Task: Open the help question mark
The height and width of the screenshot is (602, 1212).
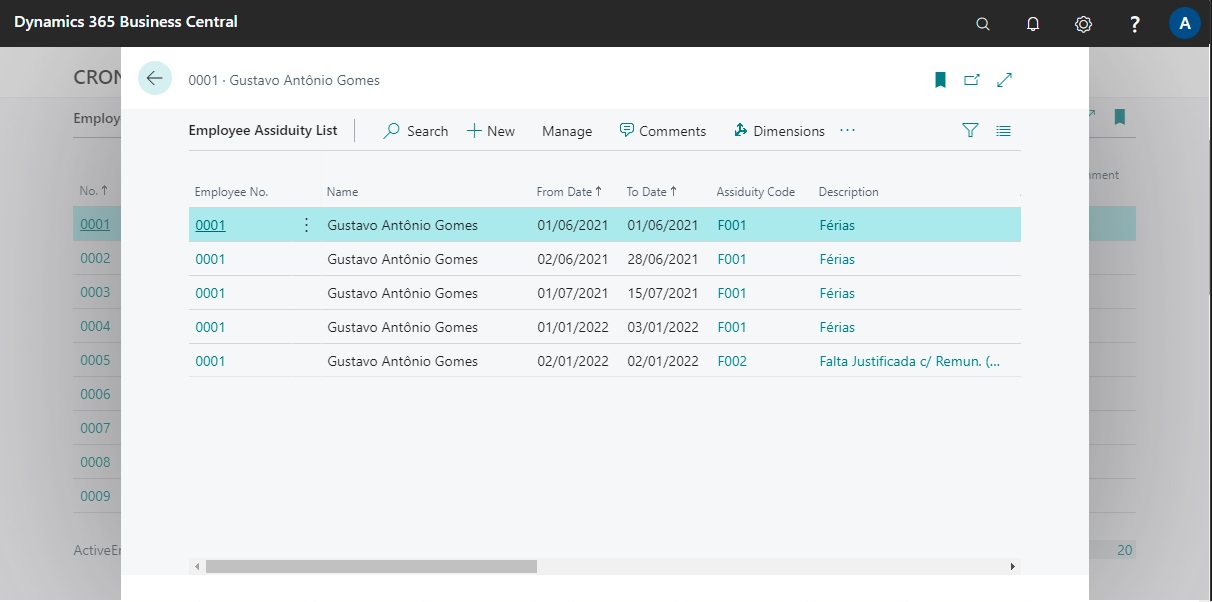Action: coord(1135,24)
